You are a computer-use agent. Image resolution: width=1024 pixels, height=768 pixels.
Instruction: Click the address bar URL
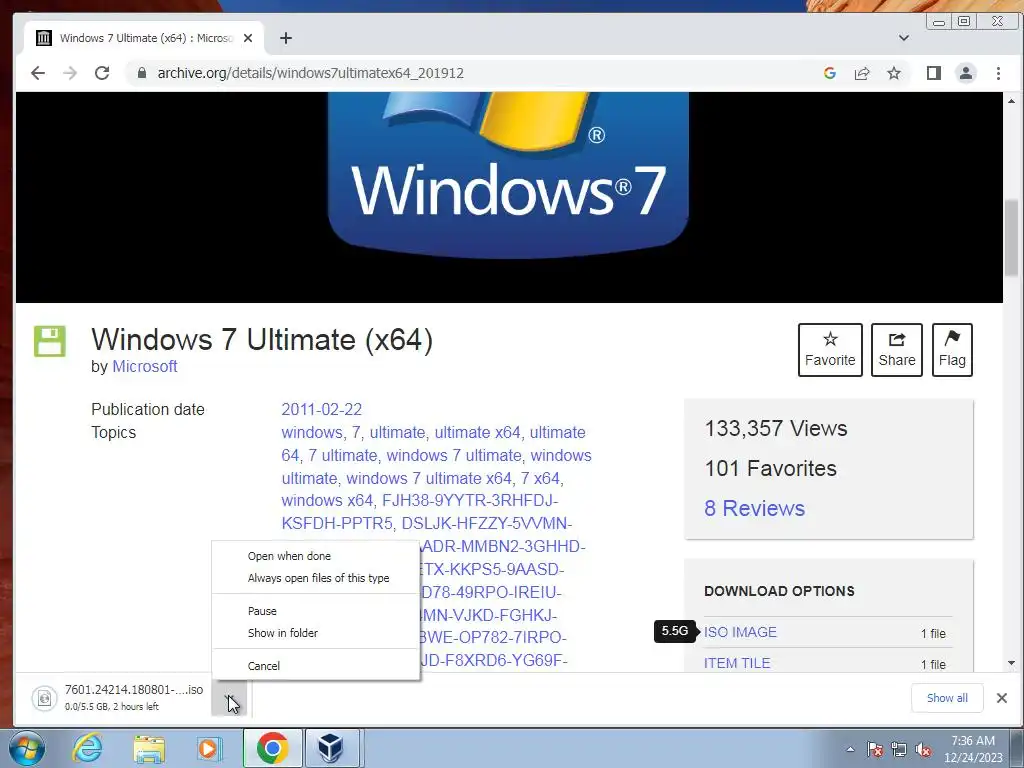tap(311, 73)
